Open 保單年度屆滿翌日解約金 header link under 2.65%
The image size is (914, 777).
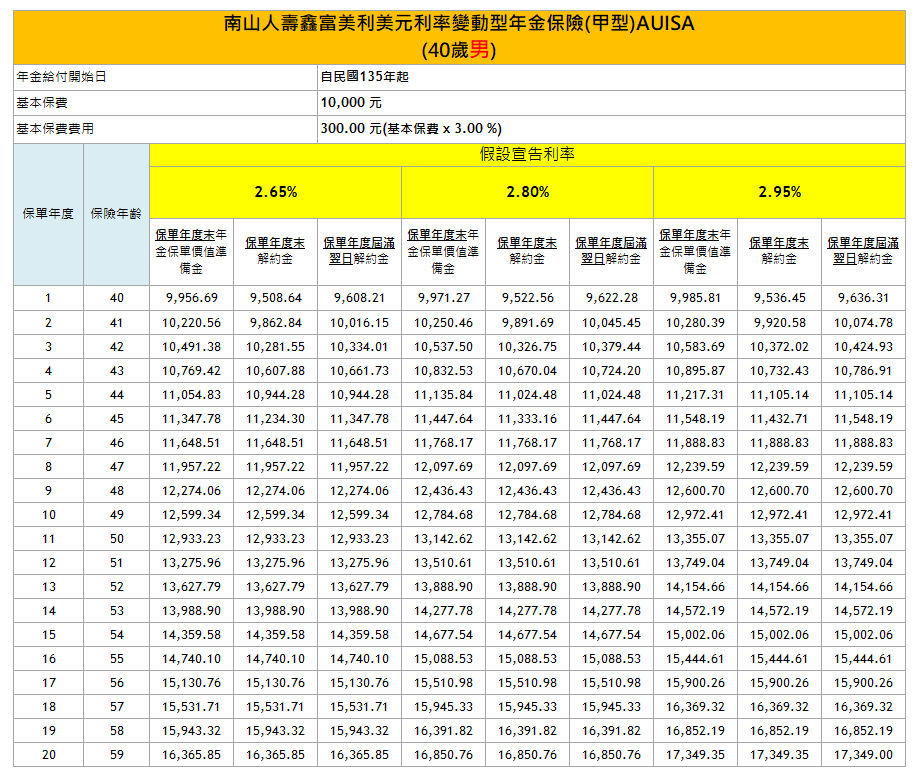(x=359, y=251)
